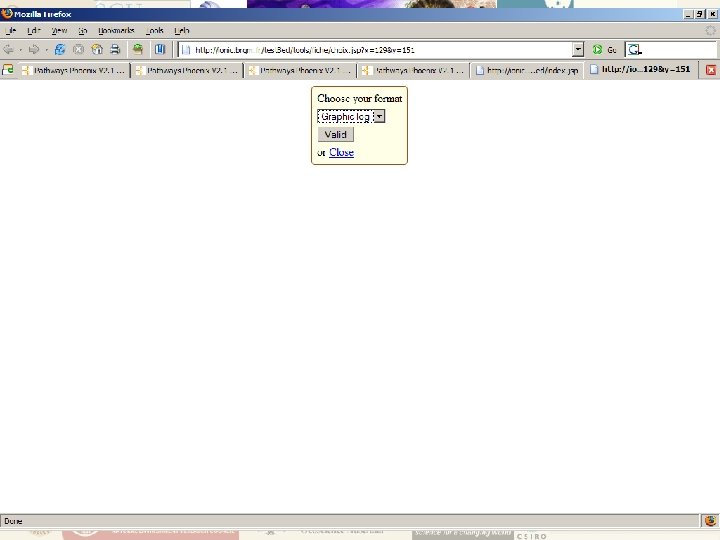This screenshot has width=720, height=540.
Task: Open the Go menu
Action: (83, 31)
